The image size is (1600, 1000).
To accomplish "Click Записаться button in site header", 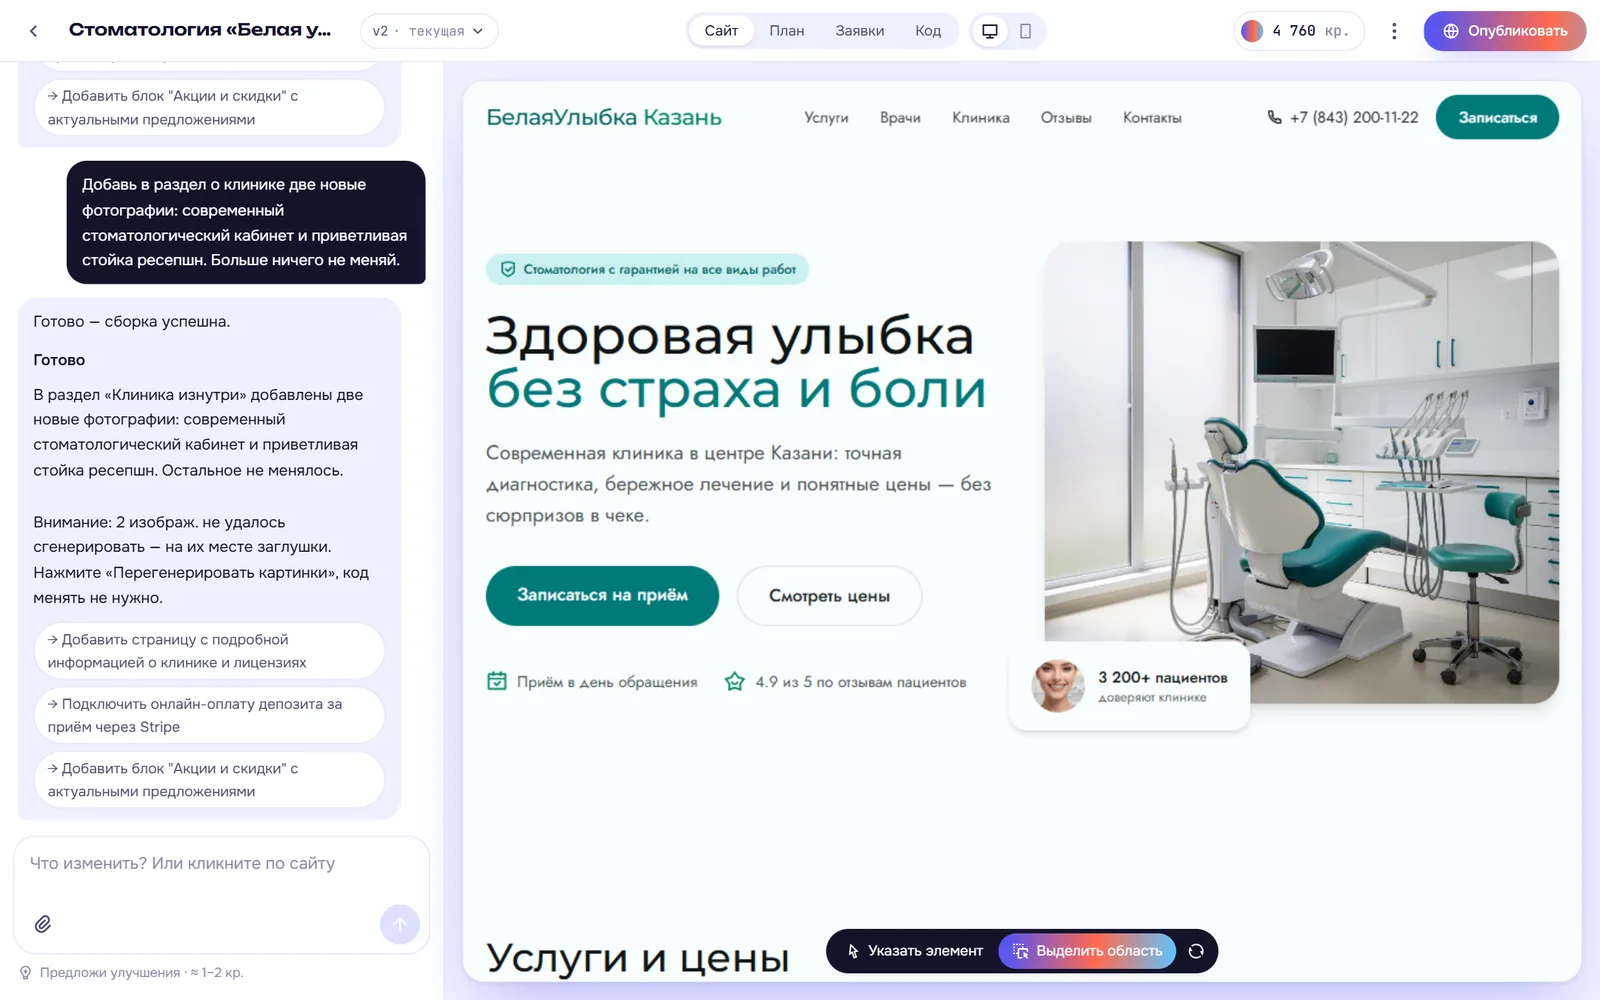I will [1497, 117].
